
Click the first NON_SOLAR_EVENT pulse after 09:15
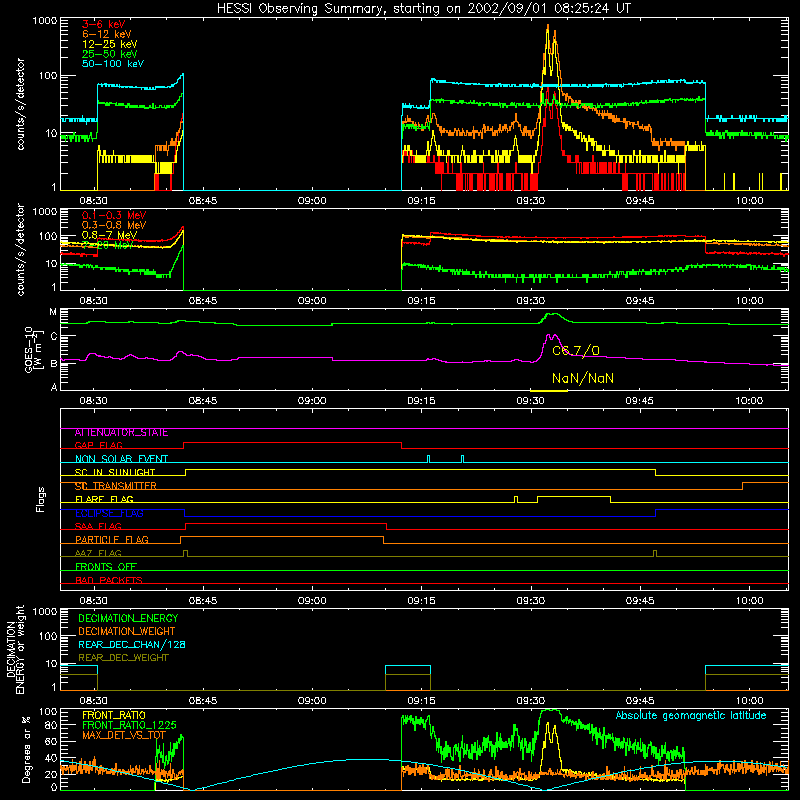[429, 458]
